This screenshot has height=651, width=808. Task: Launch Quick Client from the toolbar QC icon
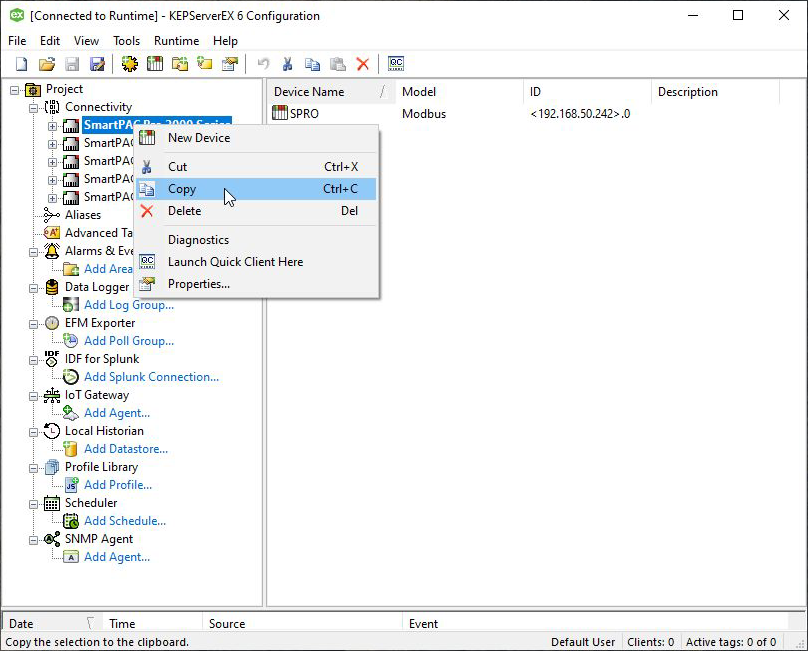pos(396,64)
